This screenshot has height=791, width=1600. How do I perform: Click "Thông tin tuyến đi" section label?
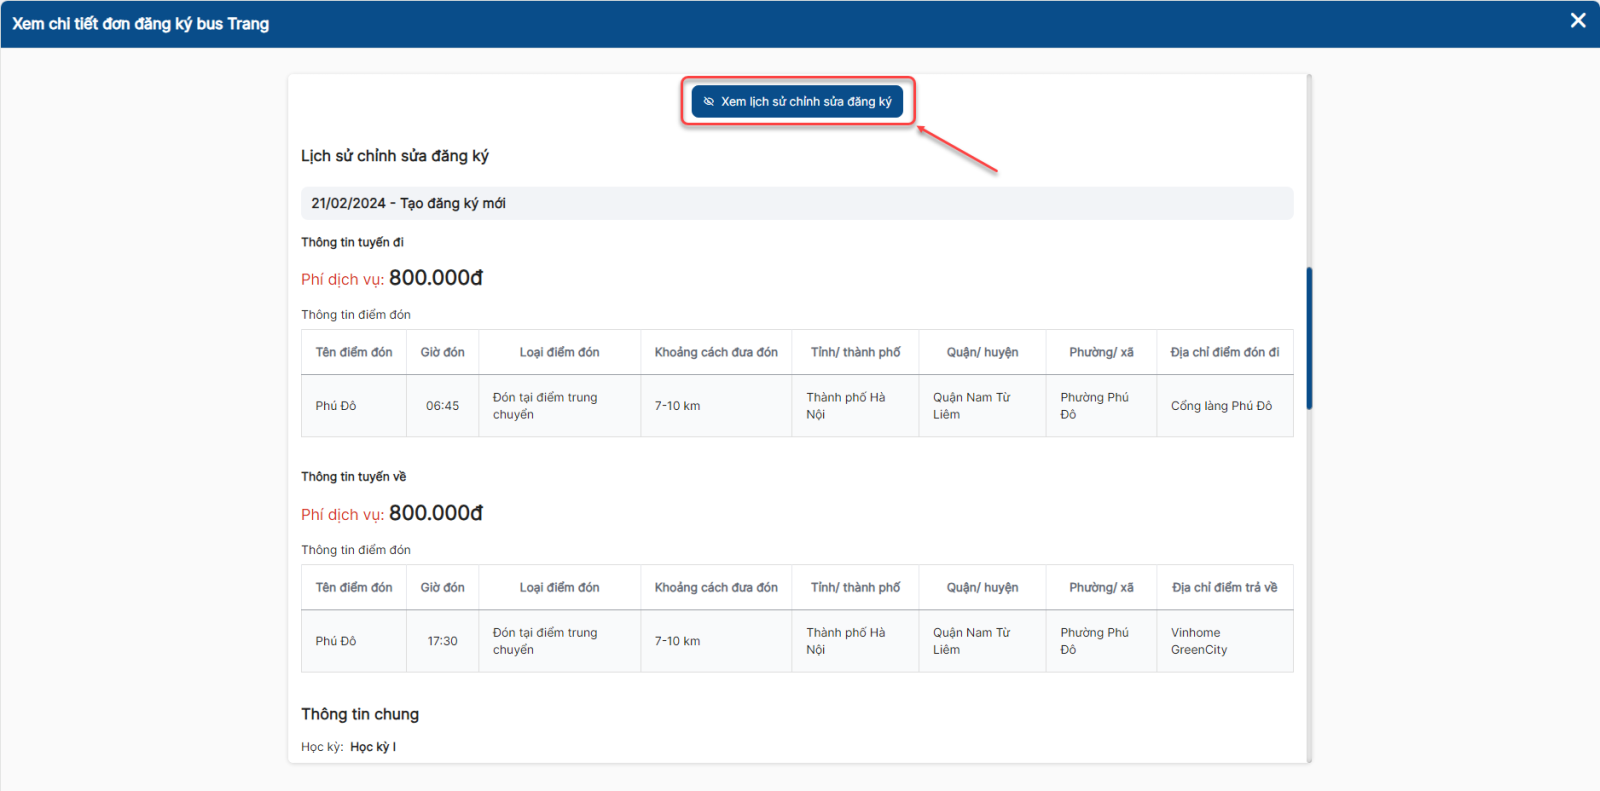click(352, 242)
